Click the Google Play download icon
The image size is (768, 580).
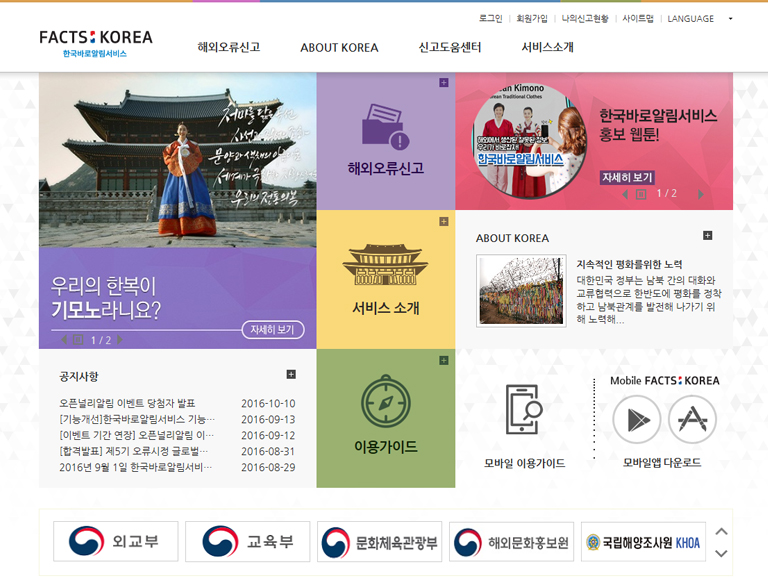637,420
